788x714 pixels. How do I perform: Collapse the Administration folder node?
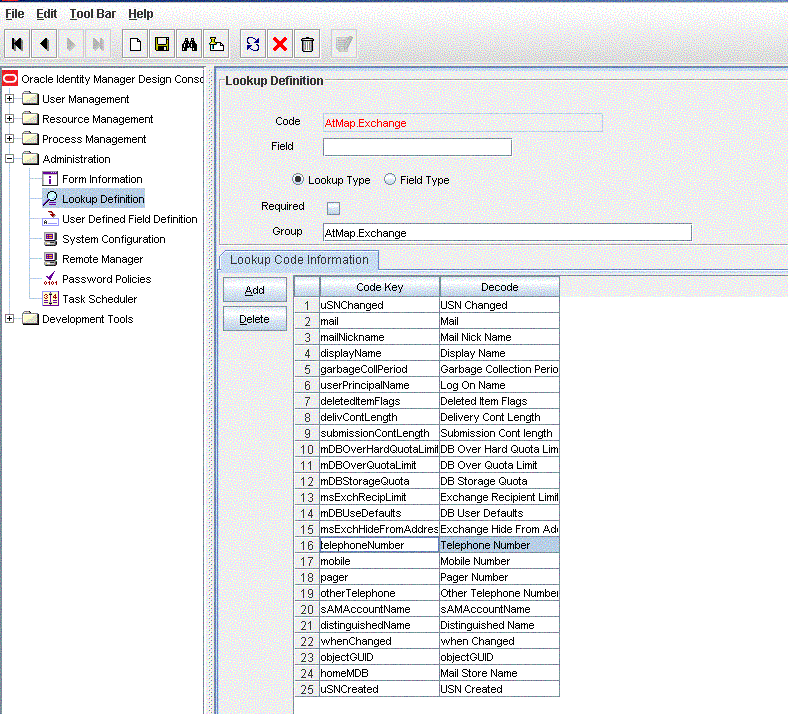pos(10,159)
